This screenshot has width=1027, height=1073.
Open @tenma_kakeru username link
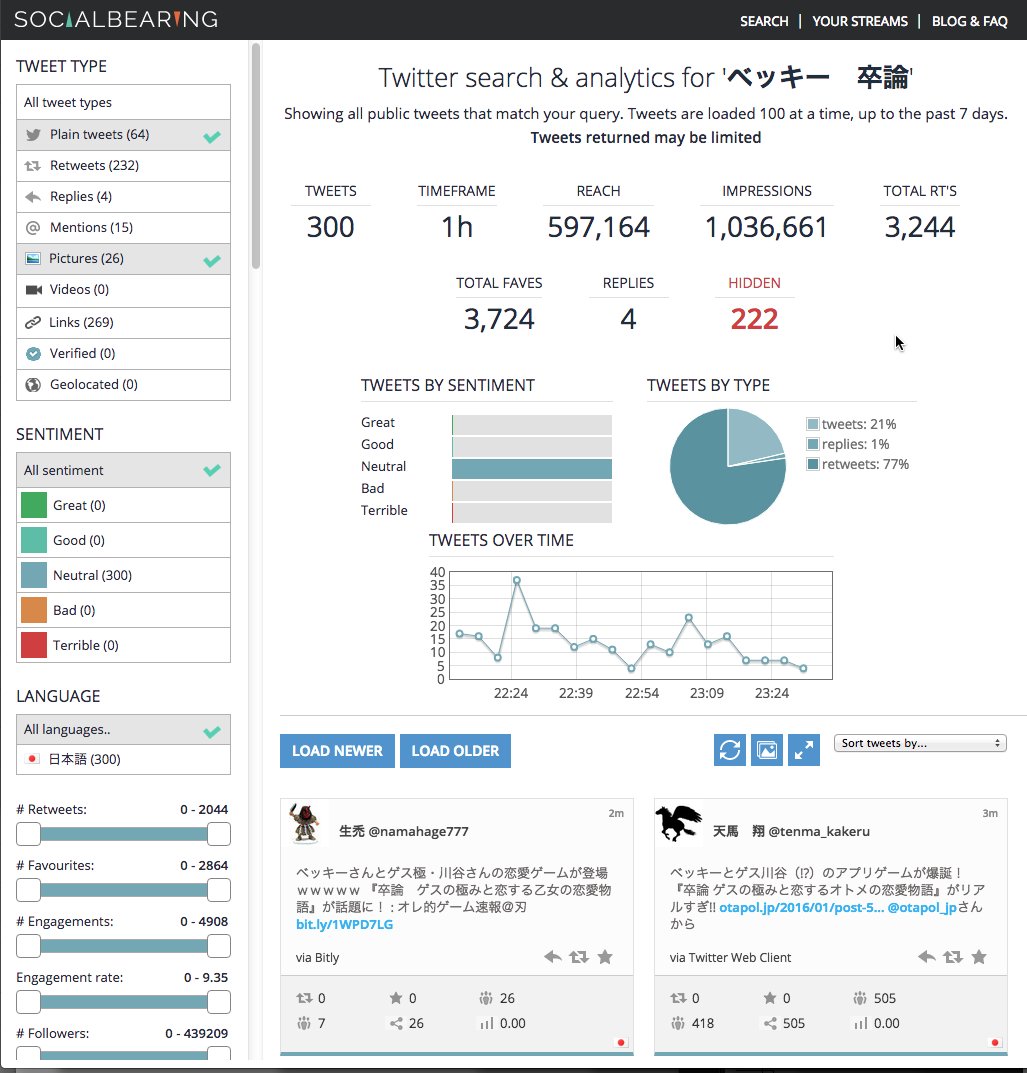pos(819,831)
